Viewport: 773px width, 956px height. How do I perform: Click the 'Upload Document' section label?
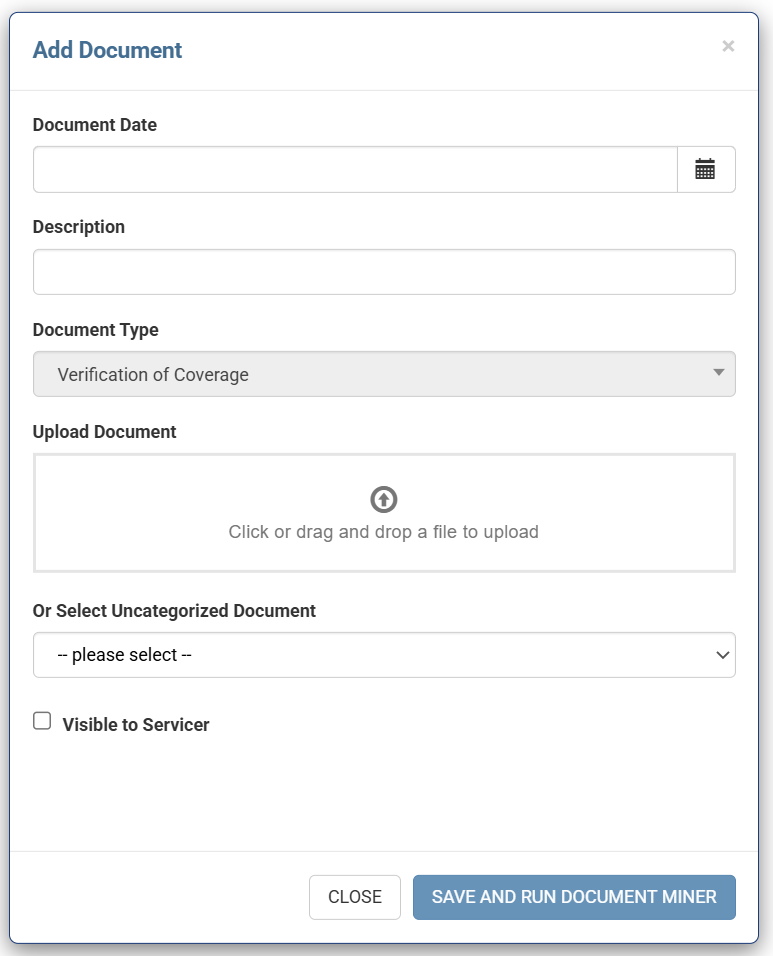(105, 432)
